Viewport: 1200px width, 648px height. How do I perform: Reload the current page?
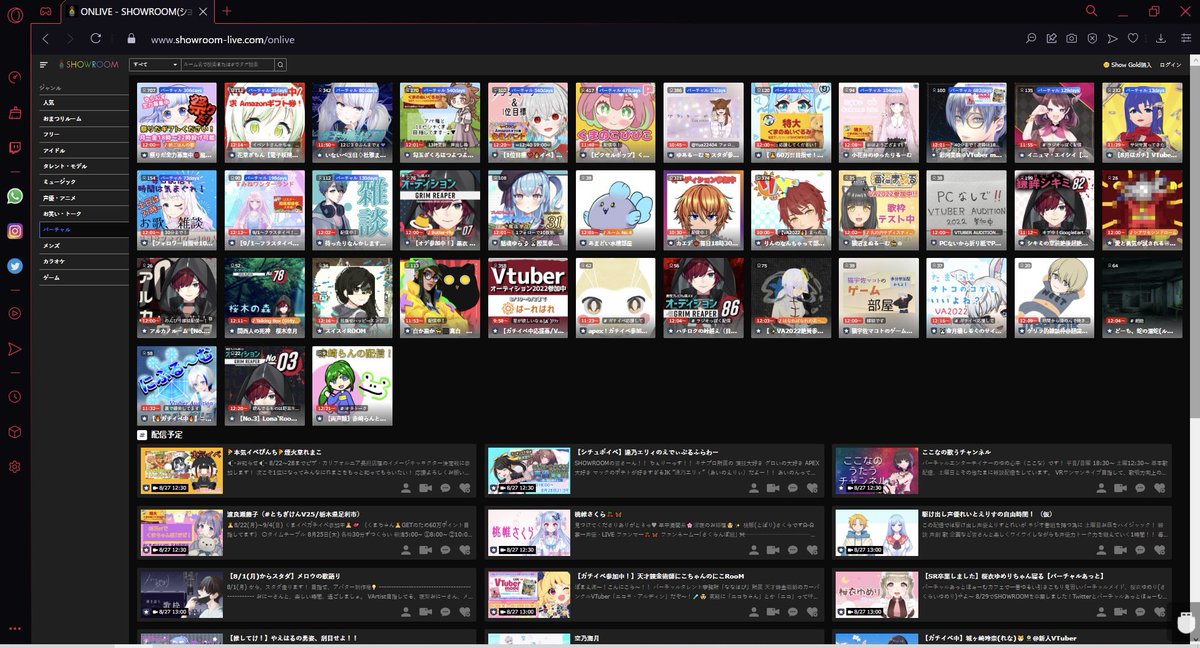pos(96,38)
